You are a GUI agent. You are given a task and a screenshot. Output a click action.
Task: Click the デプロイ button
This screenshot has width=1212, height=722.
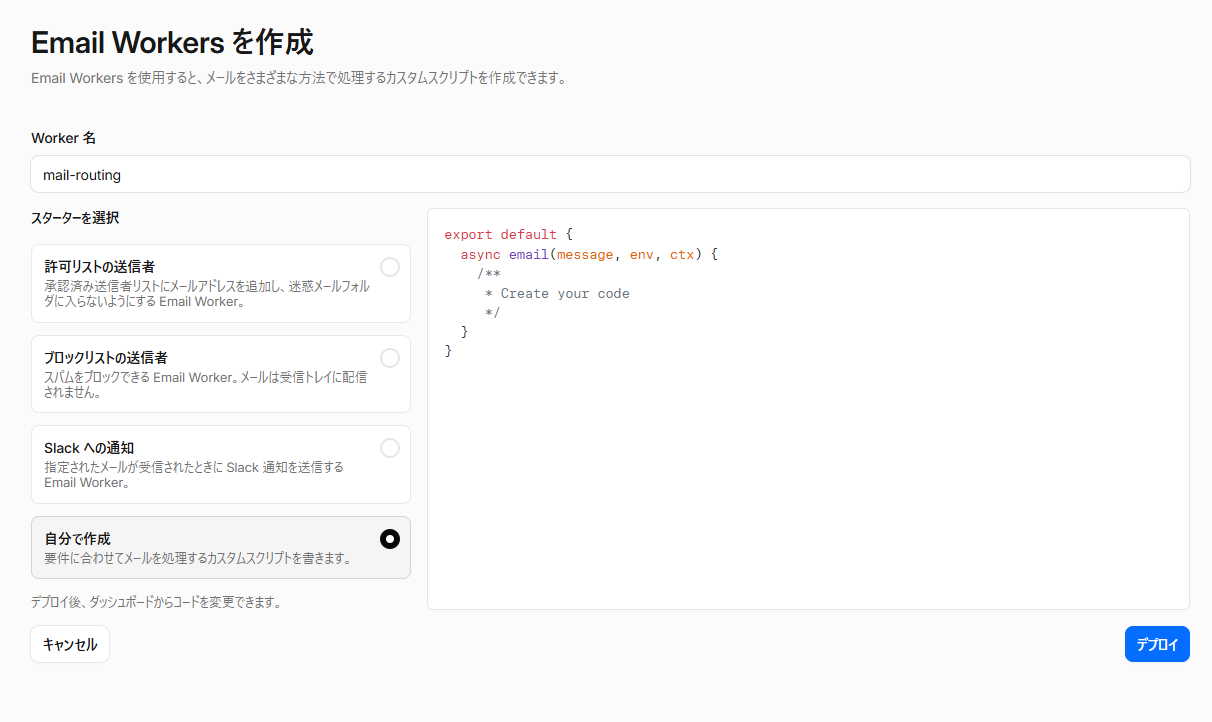tap(1157, 645)
